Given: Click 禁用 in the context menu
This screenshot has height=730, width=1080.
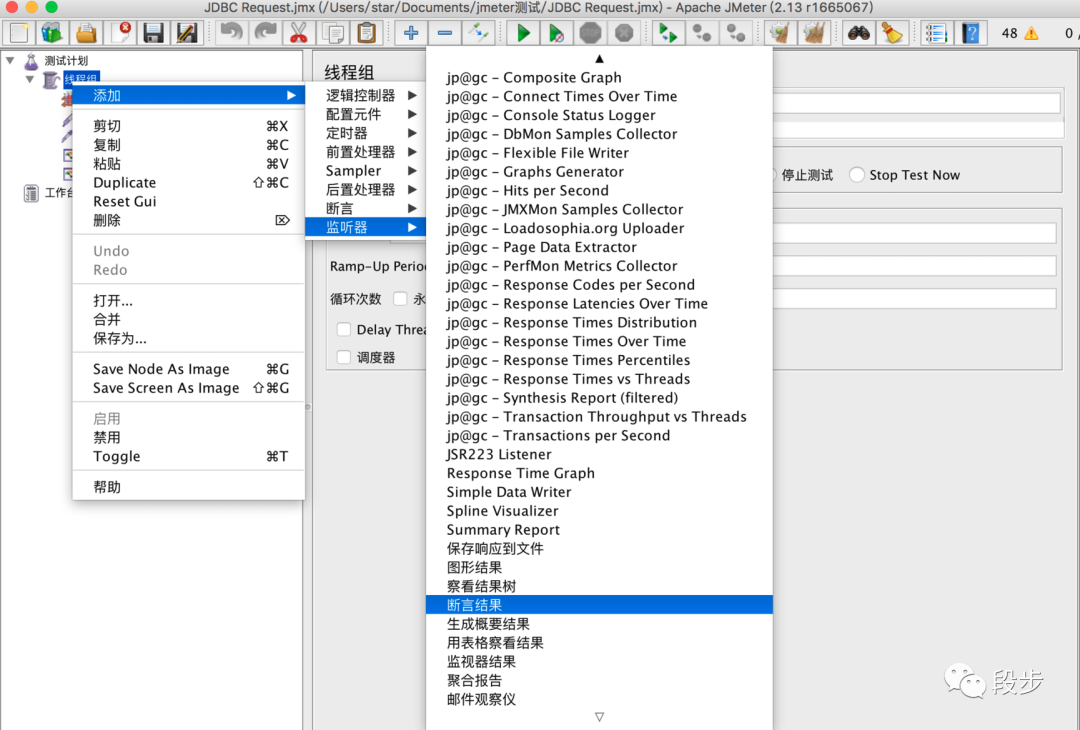Looking at the screenshot, I should point(188,437).
